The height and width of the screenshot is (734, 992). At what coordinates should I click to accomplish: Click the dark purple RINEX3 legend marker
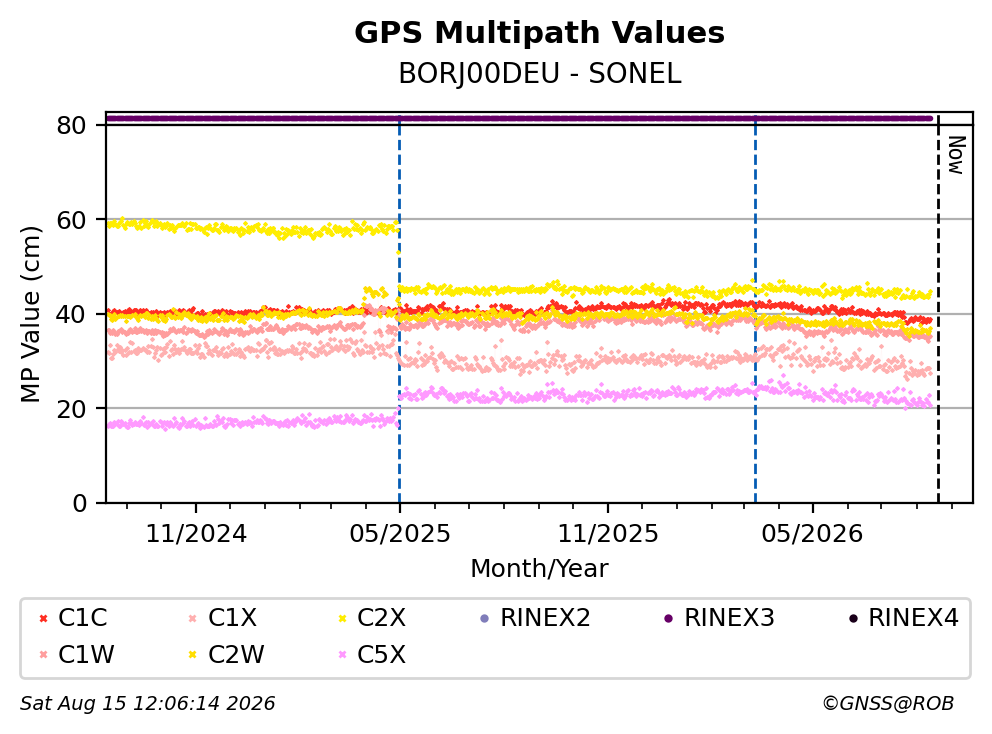pos(669,618)
